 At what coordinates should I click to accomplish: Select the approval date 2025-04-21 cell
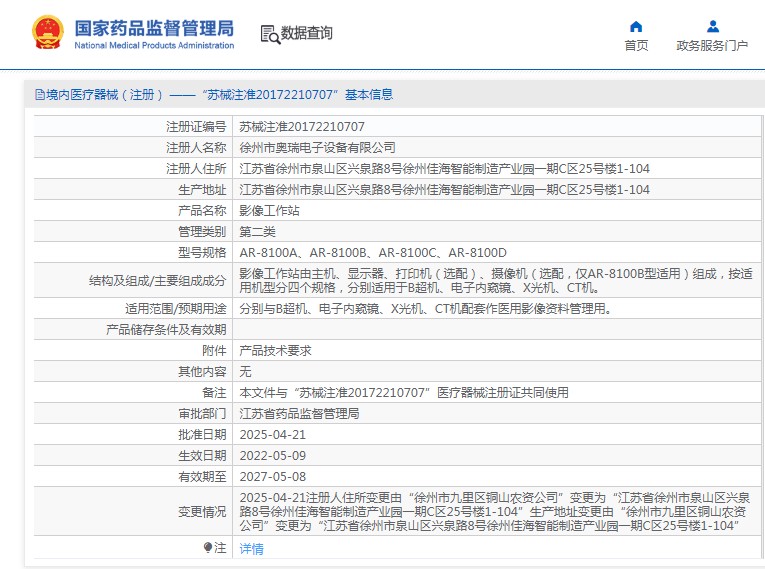click(272, 435)
